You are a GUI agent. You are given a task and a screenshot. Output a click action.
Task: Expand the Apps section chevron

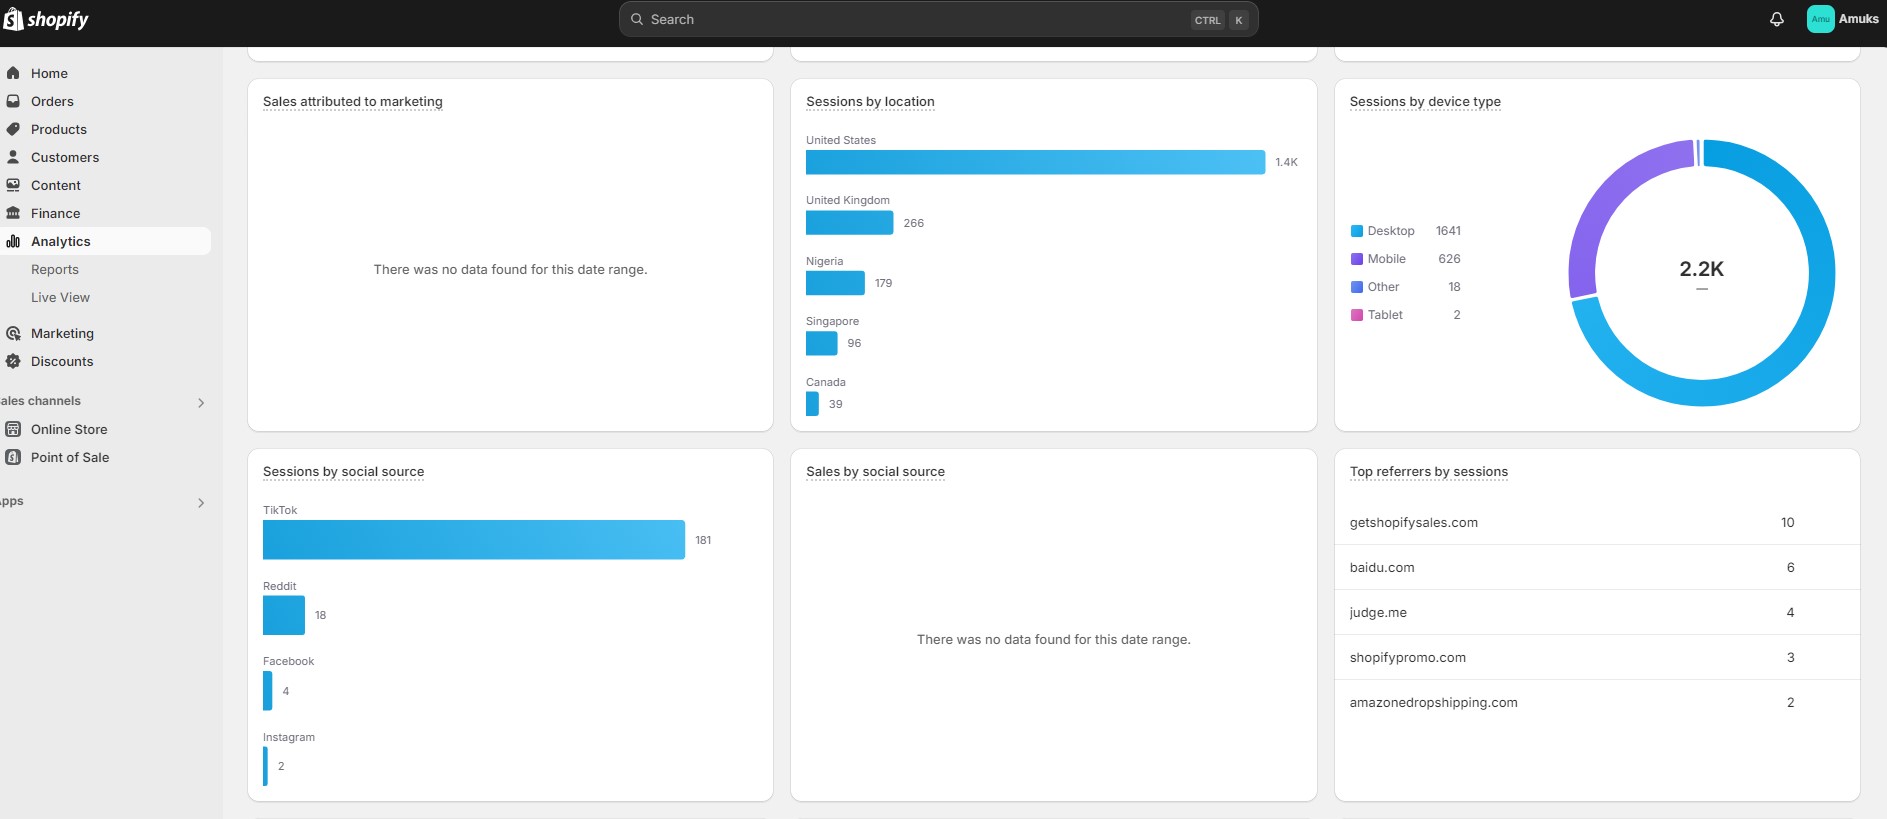point(201,502)
